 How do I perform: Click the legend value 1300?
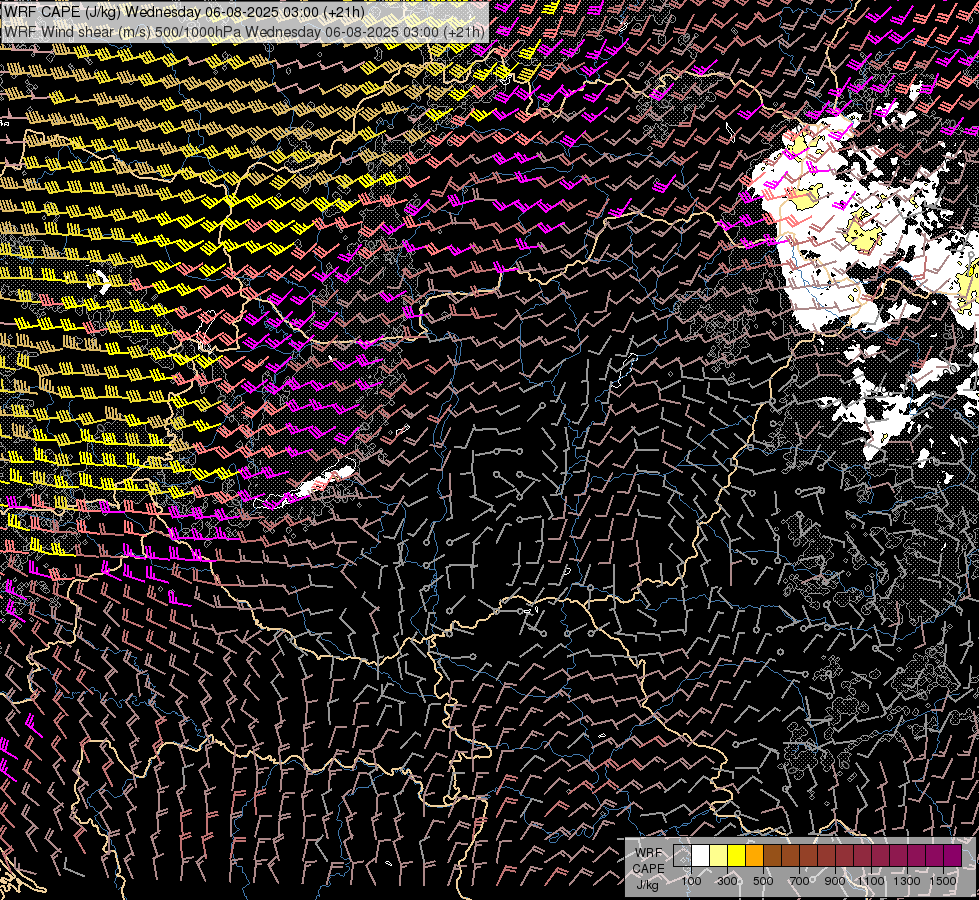(x=907, y=881)
